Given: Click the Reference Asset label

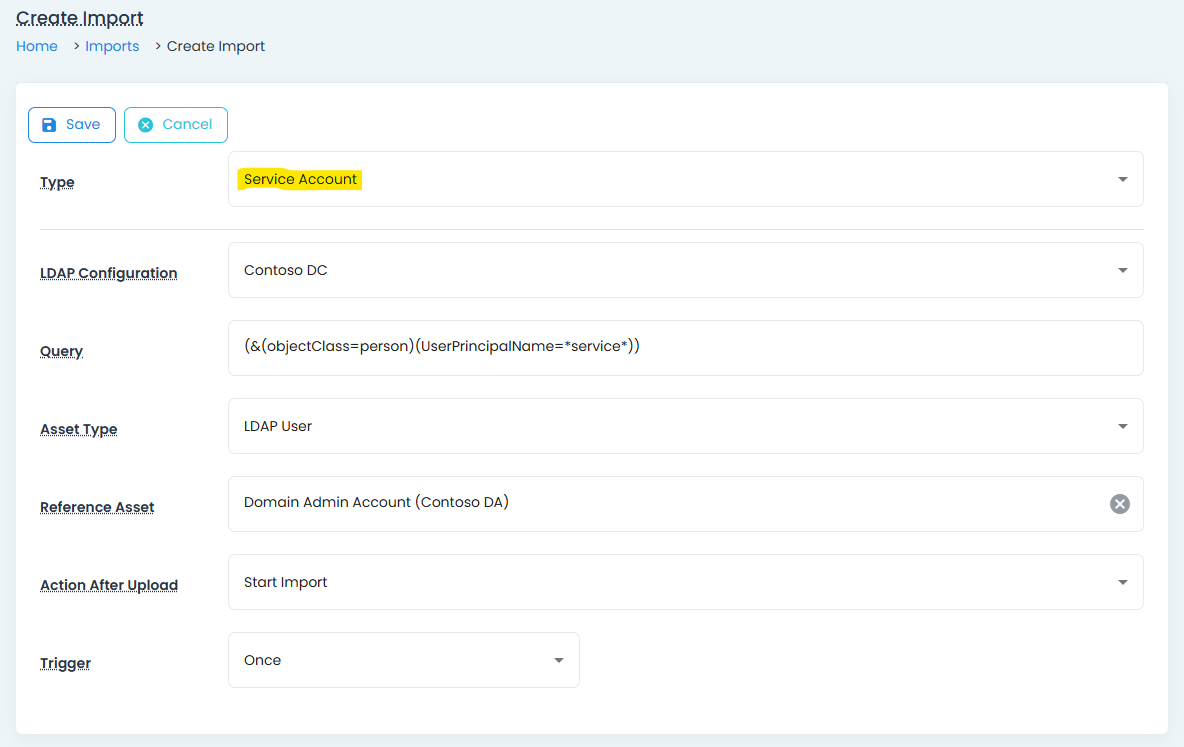Looking at the screenshot, I should (x=97, y=507).
